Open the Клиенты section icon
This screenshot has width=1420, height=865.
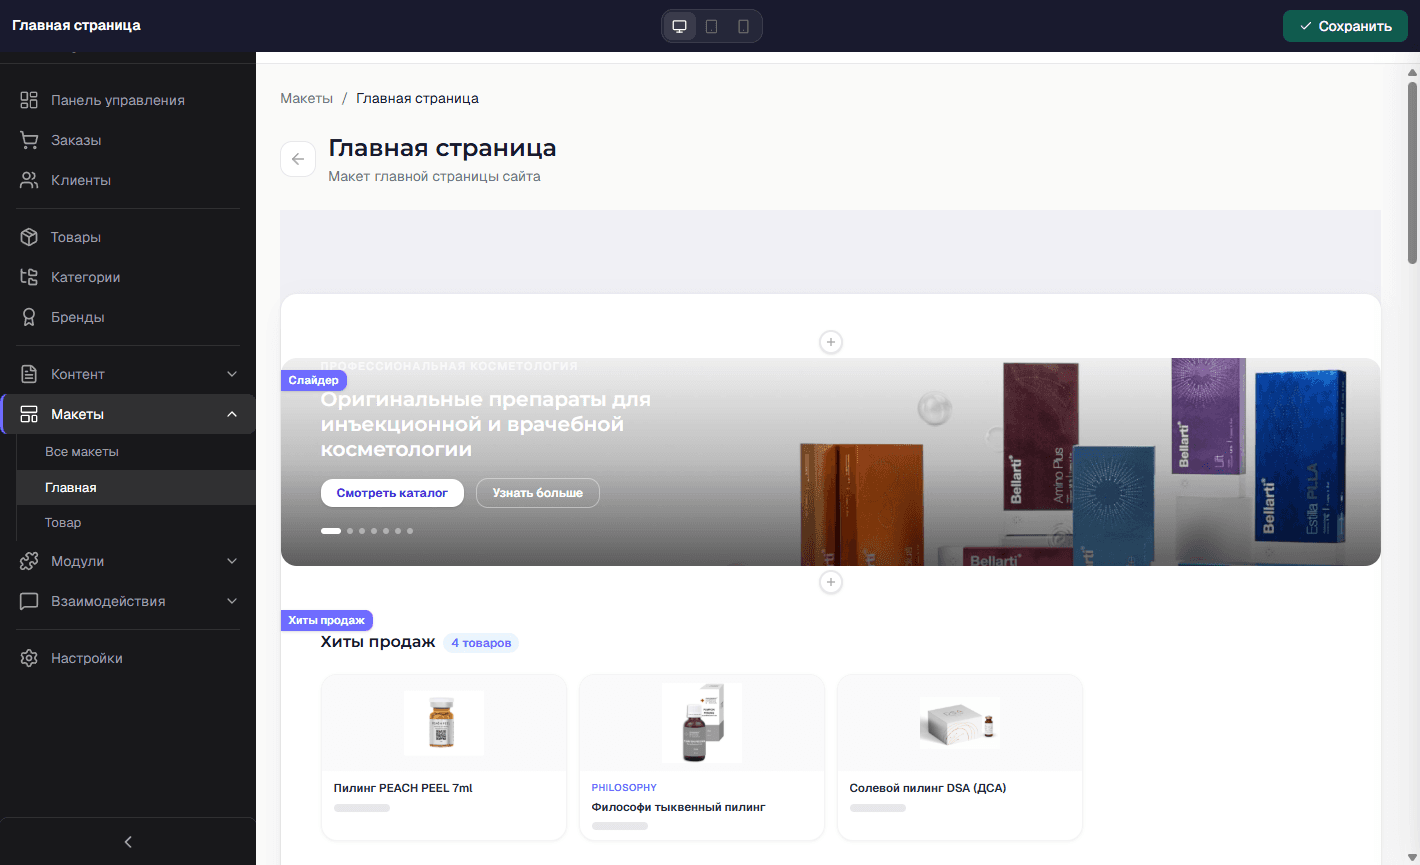[29, 180]
